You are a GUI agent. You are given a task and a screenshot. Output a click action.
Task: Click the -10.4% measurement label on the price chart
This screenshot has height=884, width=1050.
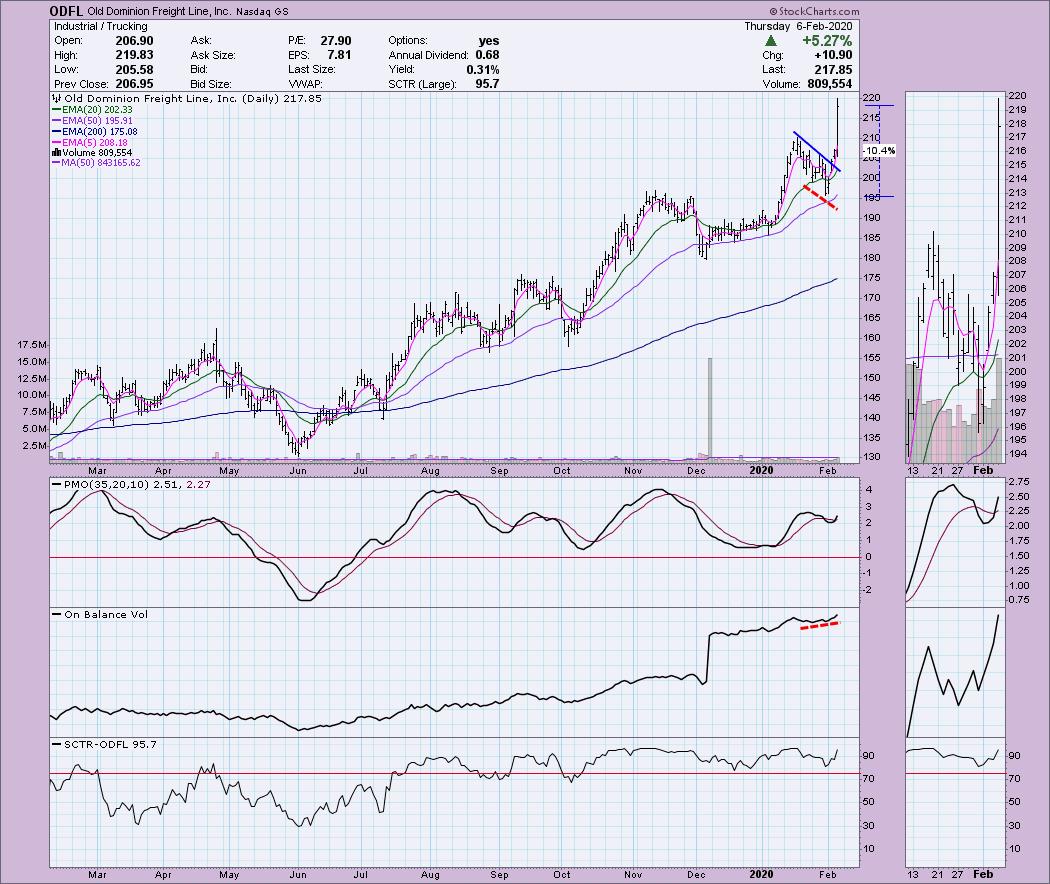click(x=879, y=151)
